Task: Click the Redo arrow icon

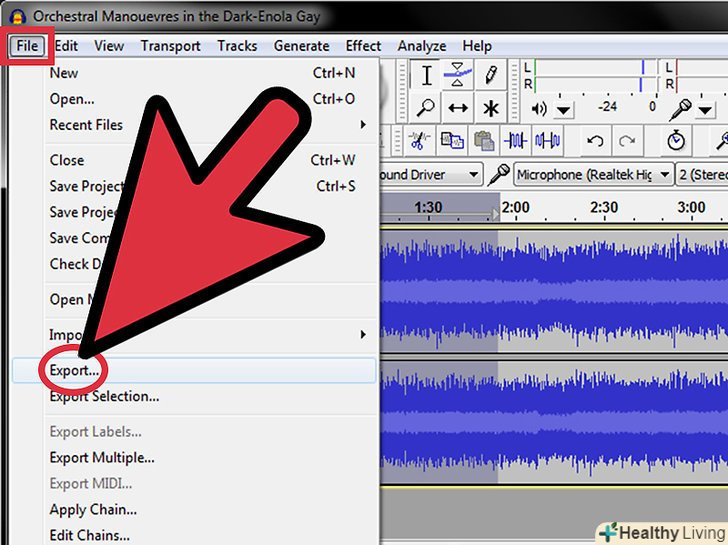Action: click(x=627, y=140)
